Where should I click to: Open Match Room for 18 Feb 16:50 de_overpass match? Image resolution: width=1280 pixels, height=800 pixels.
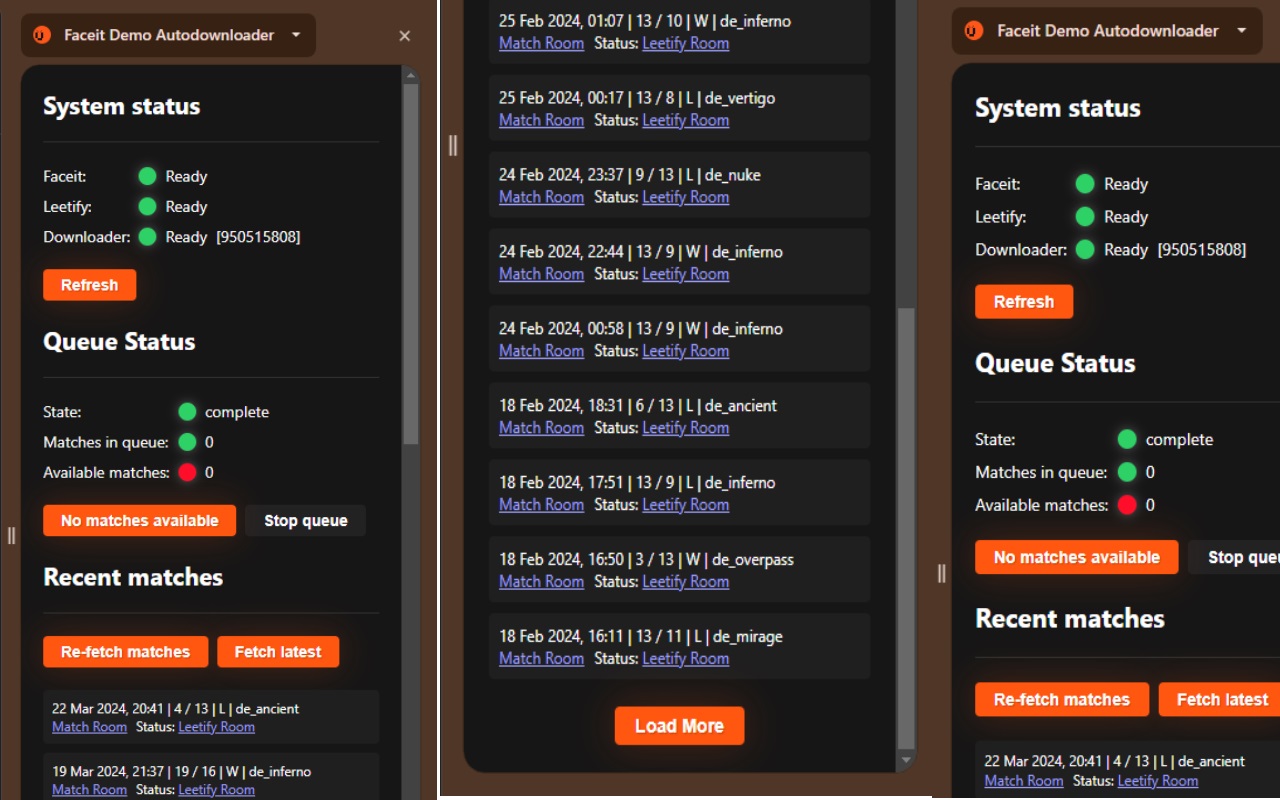[x=541, y=582]
